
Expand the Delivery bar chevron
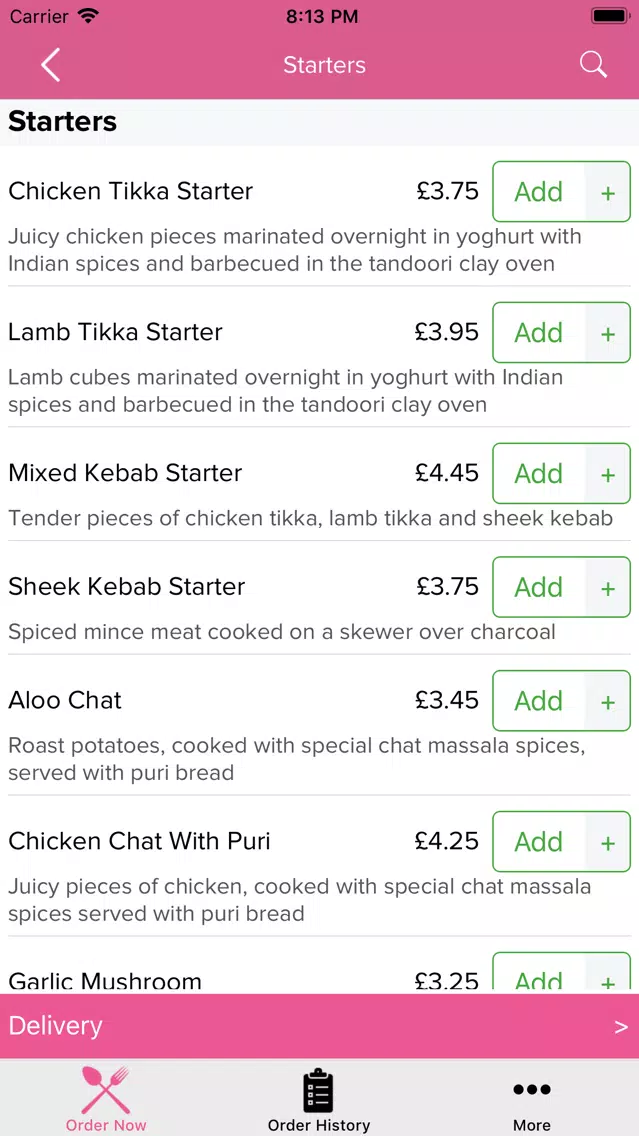tap(621, 1027)
